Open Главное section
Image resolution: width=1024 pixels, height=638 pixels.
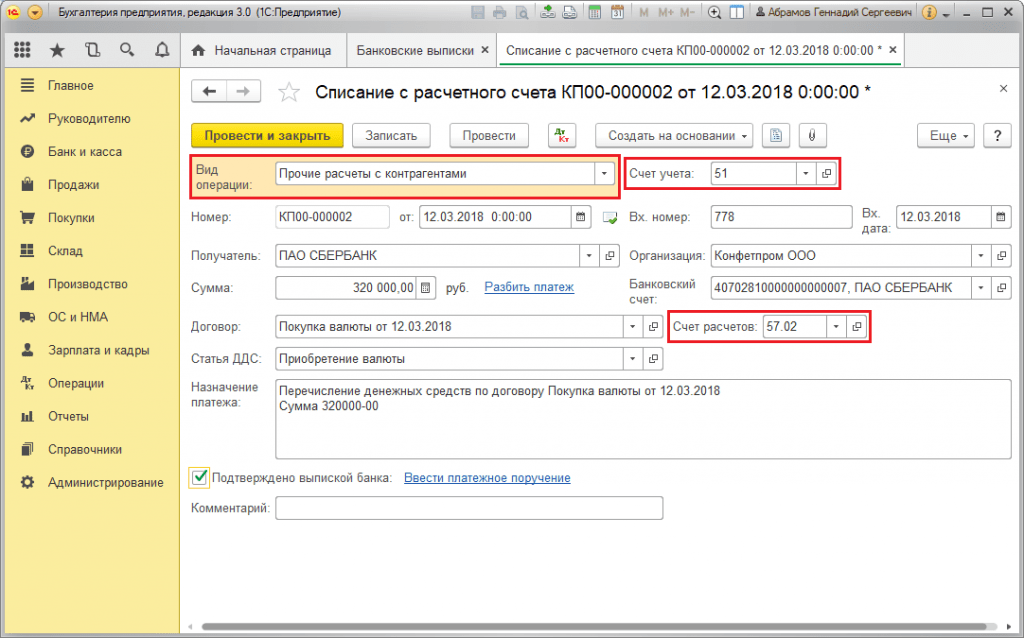71,86
